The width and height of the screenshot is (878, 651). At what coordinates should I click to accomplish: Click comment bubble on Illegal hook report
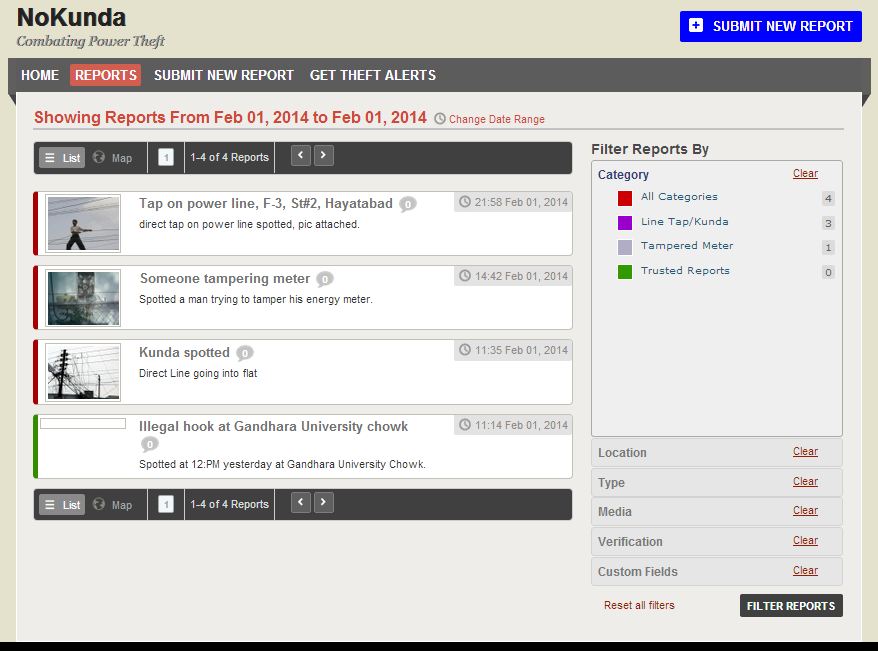coord(150,444)
